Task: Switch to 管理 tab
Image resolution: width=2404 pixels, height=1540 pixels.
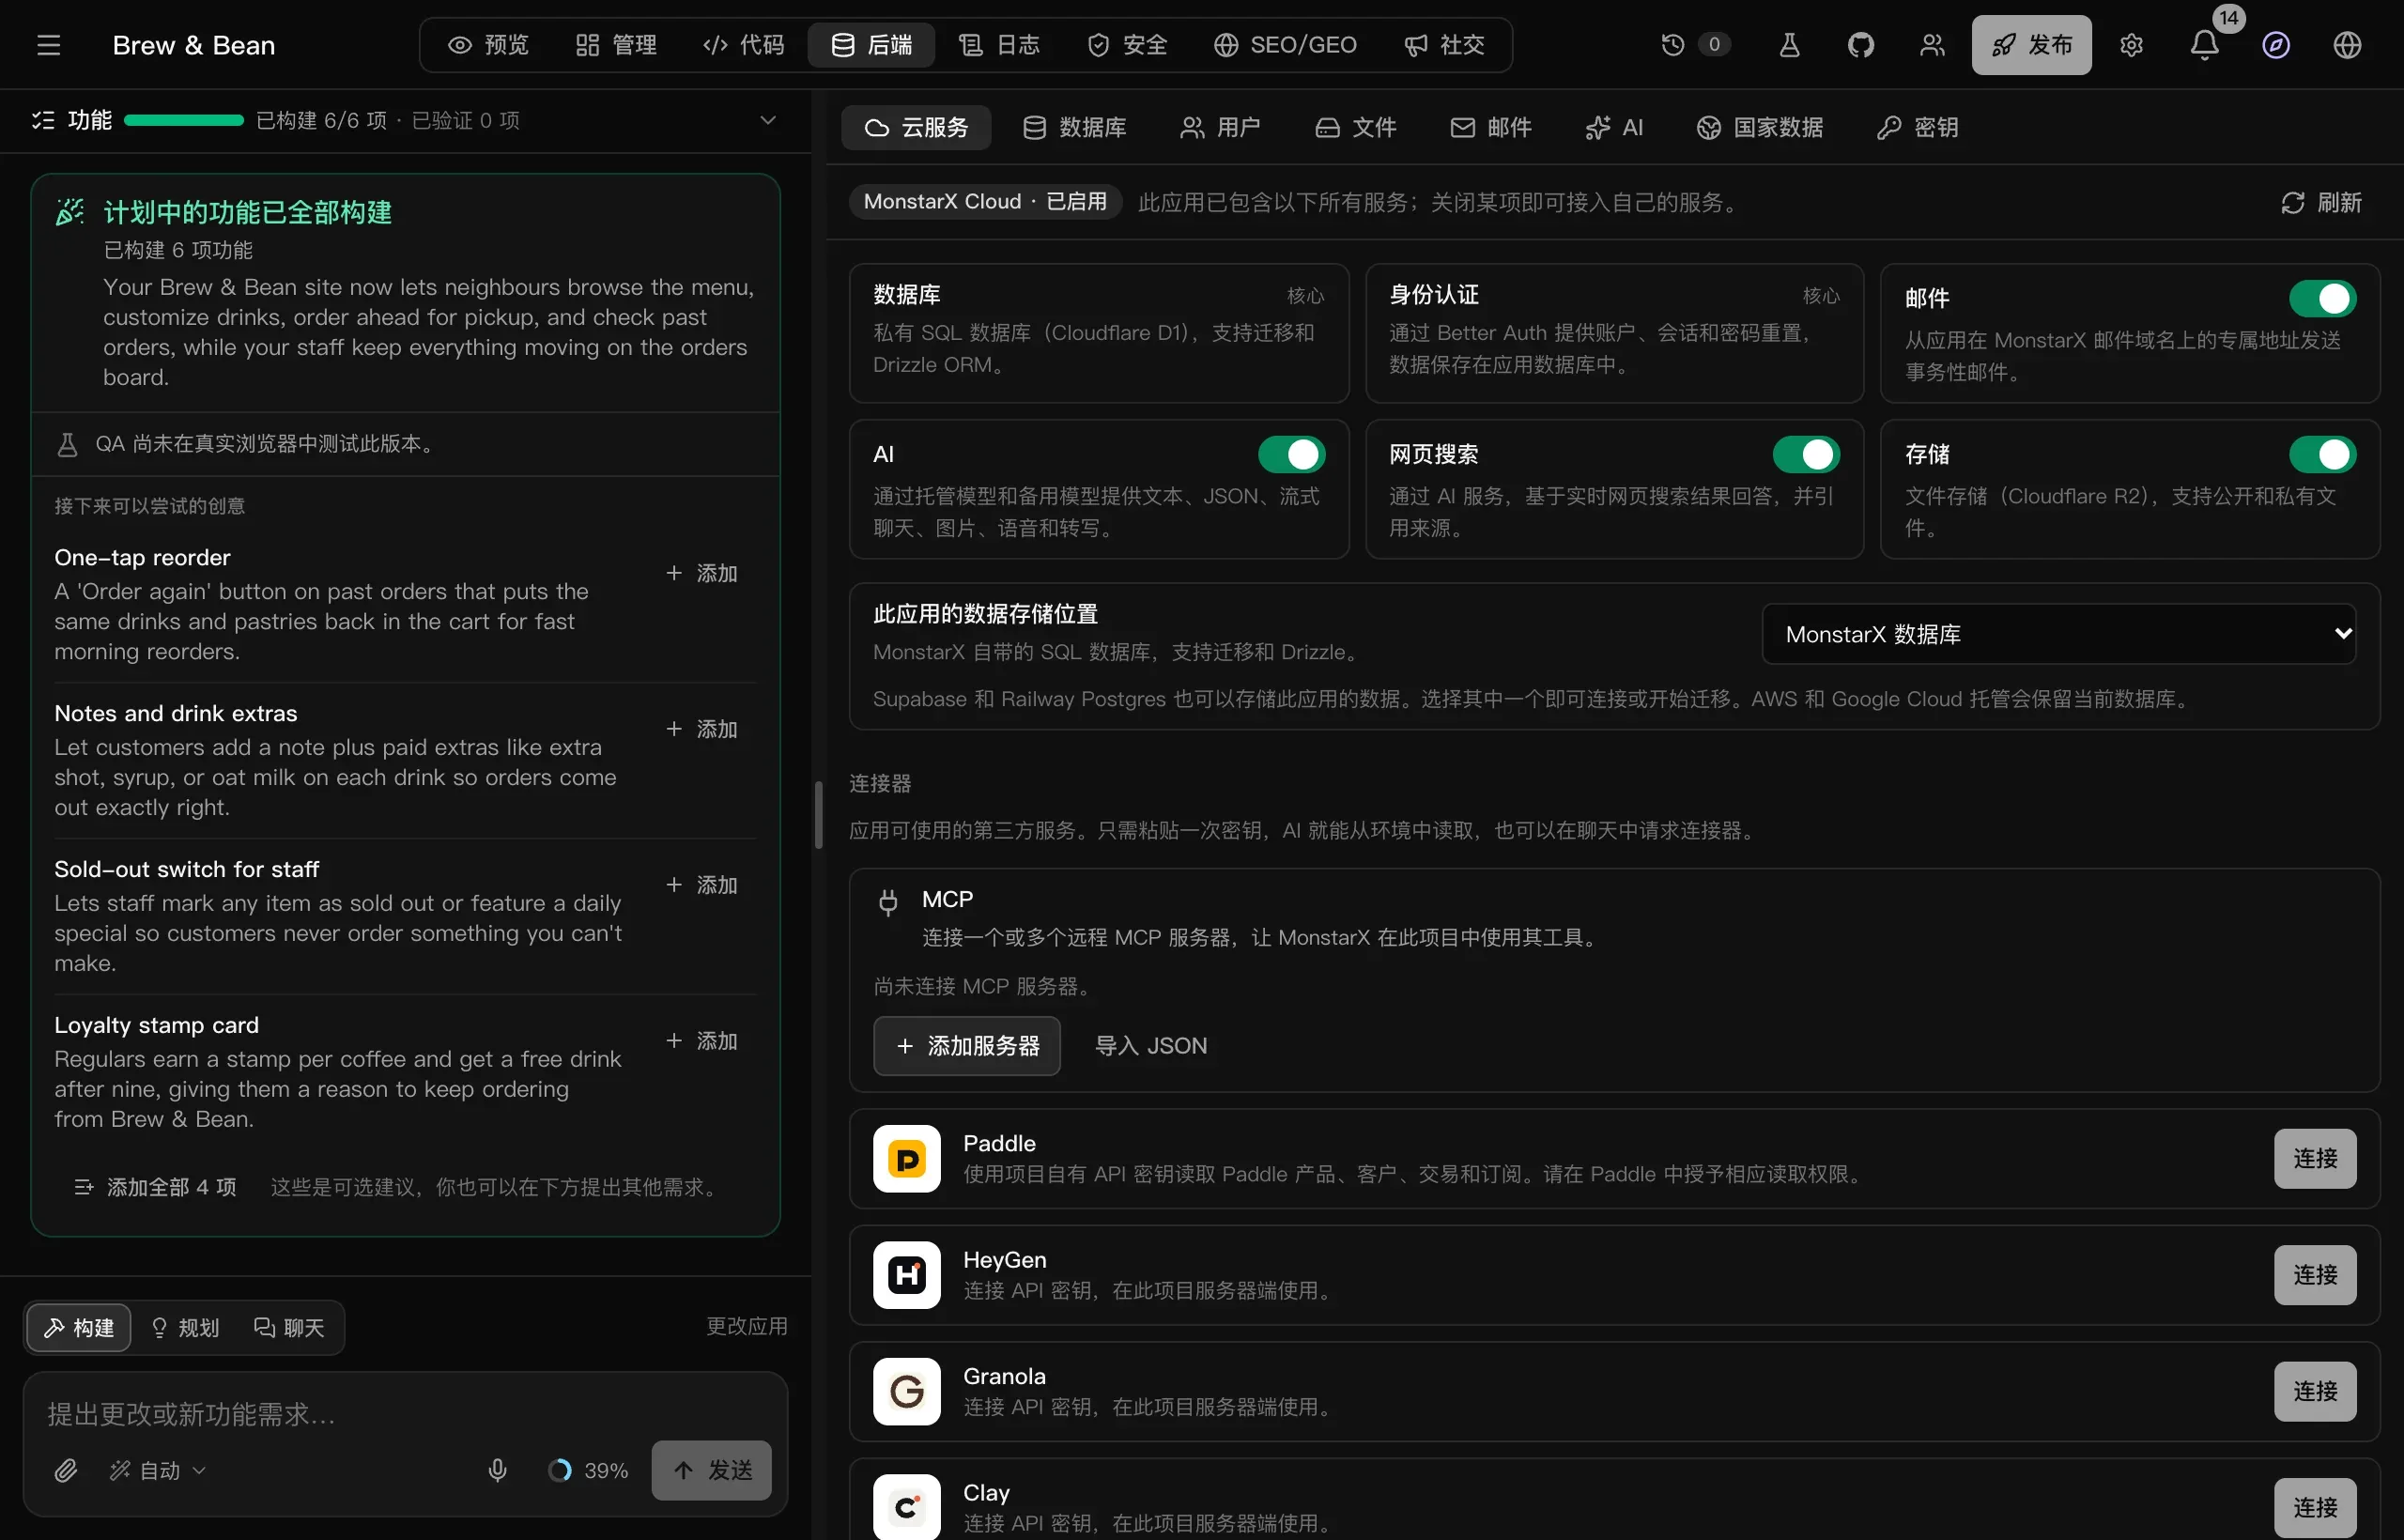Action: pos(616,45)
